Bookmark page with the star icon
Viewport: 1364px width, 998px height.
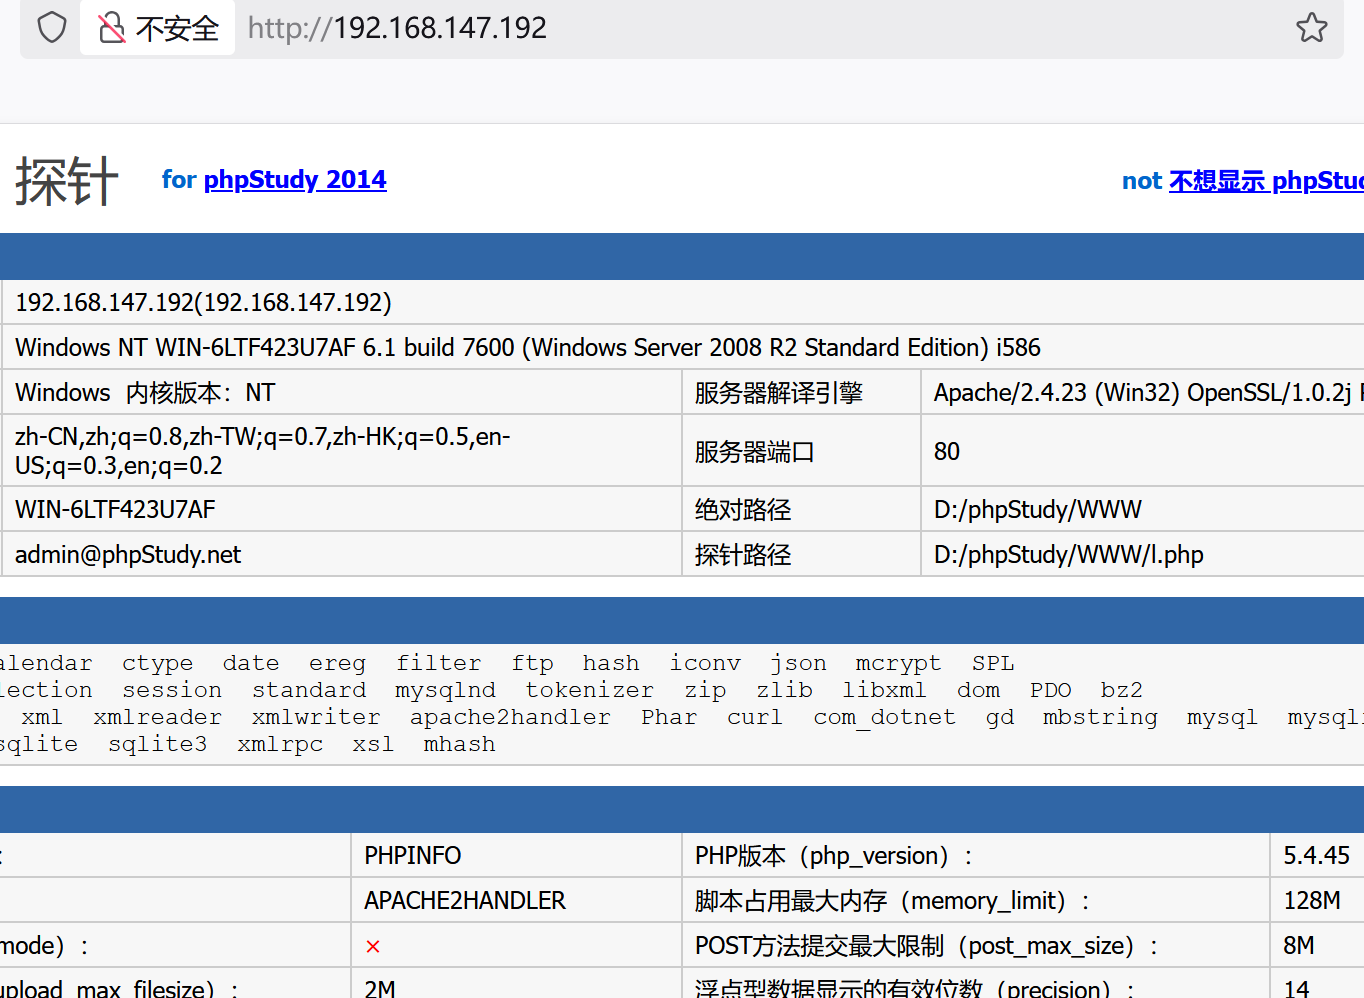coord(1311,27)
